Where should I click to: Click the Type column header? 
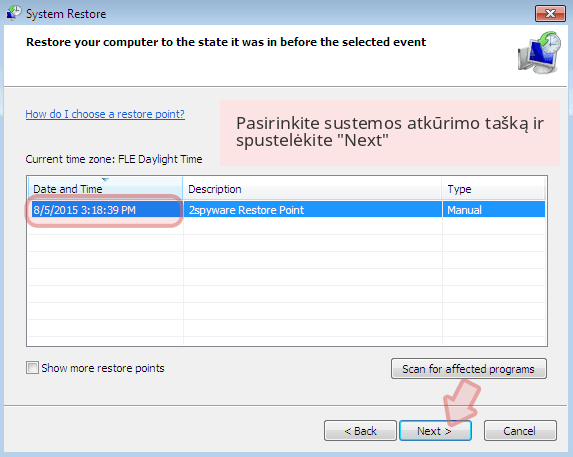pos(493,189)
